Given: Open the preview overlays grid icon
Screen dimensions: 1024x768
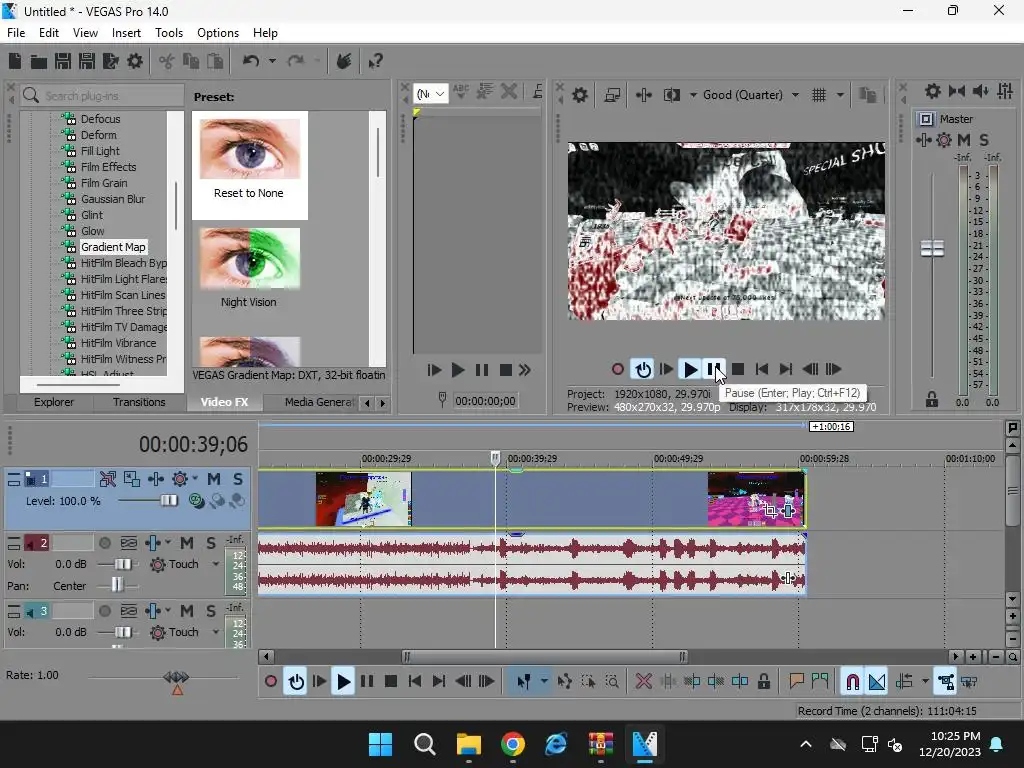Looking at the screenshot, I should (819, 95).
